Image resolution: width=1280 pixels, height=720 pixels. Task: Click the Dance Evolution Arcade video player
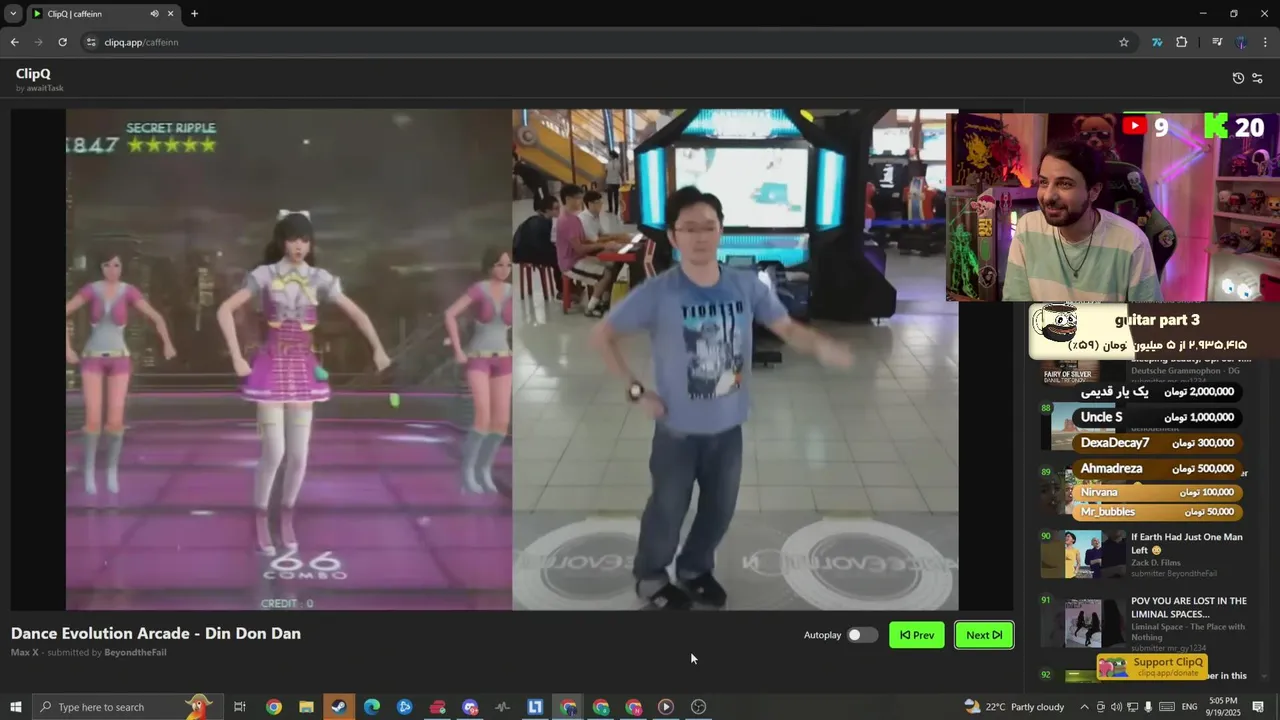(x=512, y=359)
